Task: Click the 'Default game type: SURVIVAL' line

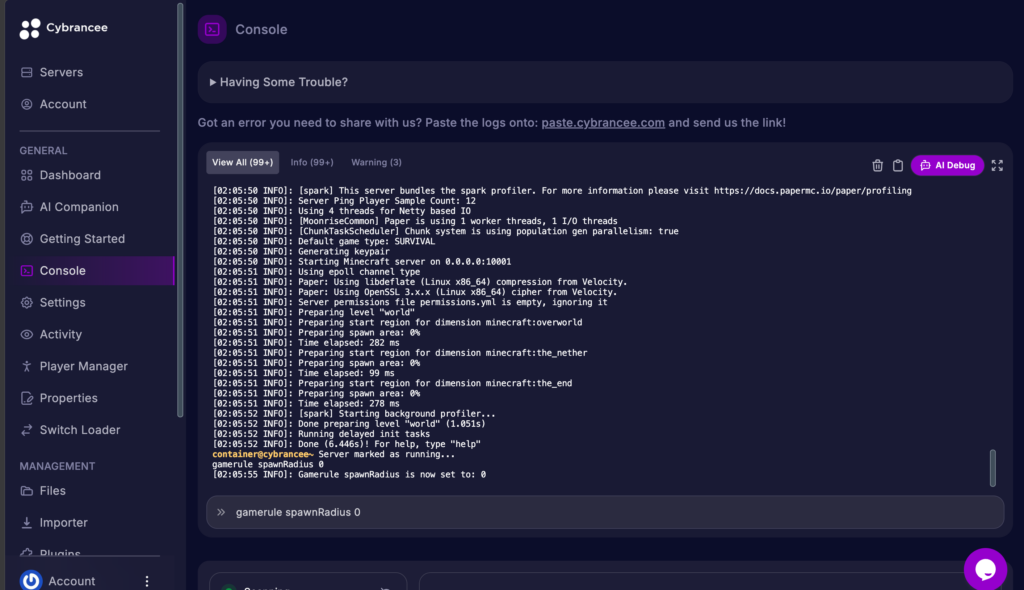Action: point(366,241)
